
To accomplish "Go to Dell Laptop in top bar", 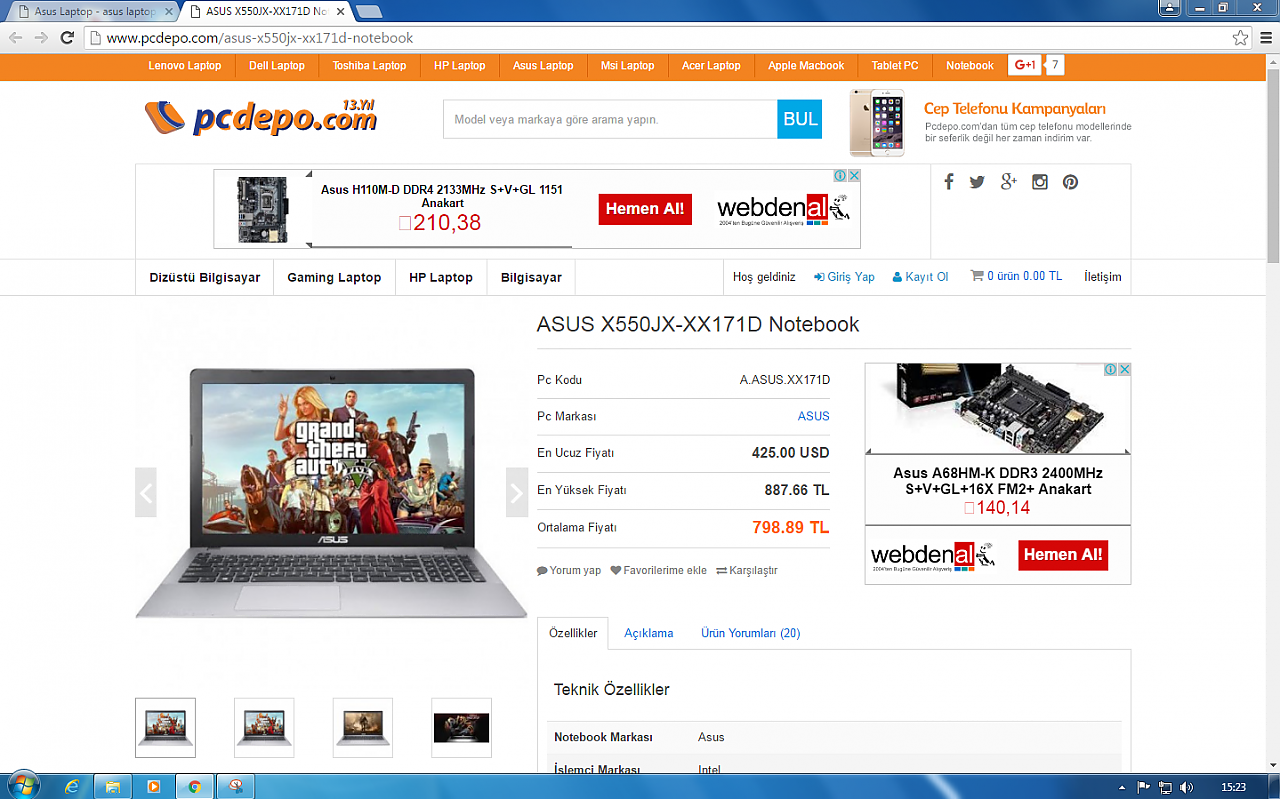I will click(277, 66).
